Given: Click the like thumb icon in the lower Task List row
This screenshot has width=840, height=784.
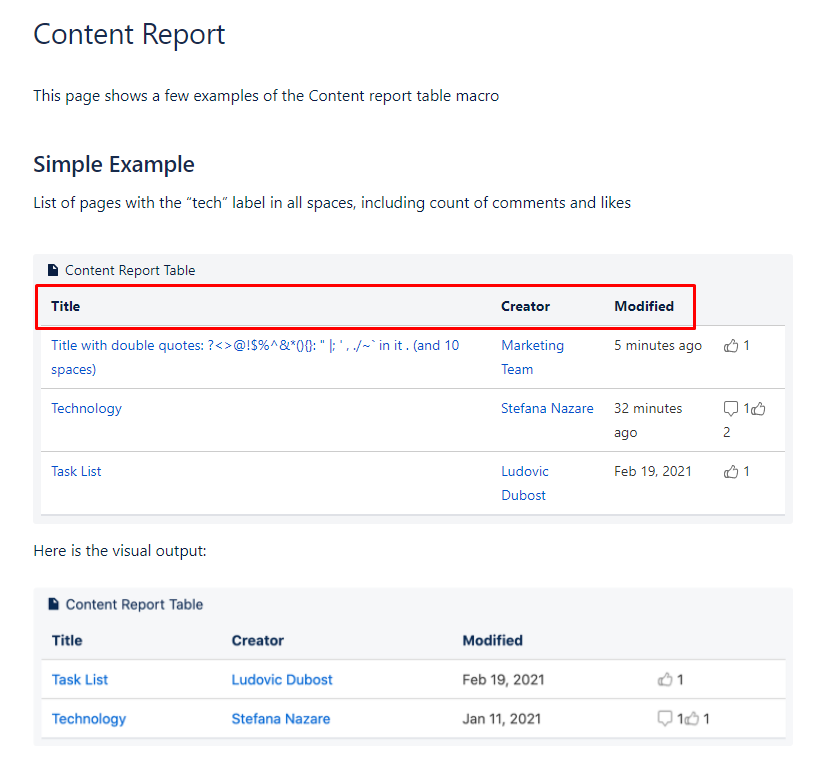Looking at the screenshot, I should 665,680.
